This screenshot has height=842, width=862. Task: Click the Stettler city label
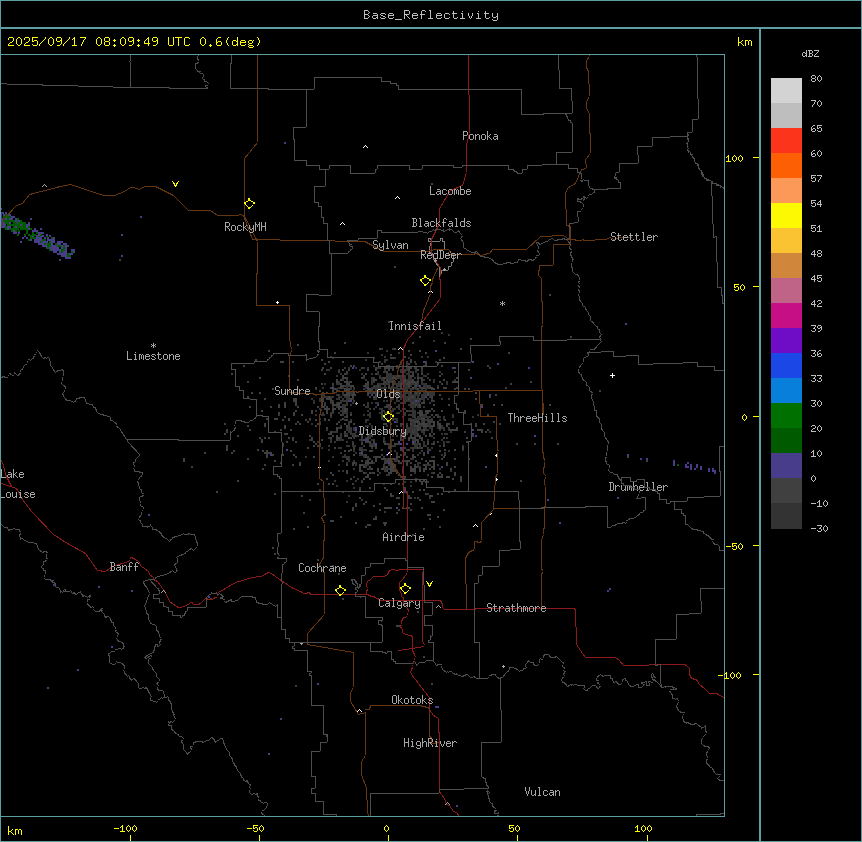pyautogui.click(x=634, y=237)
